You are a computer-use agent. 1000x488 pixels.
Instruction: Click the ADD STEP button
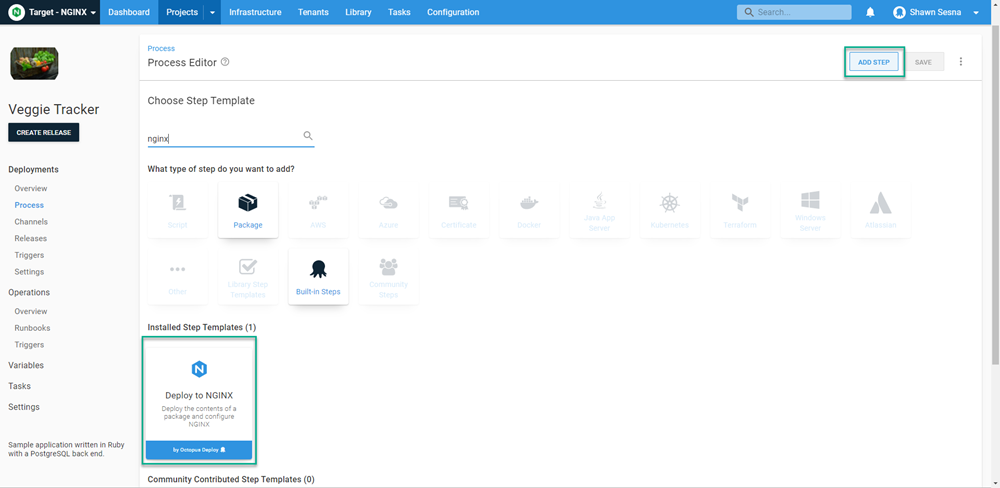pyautogui.click(x=874, y=62)
